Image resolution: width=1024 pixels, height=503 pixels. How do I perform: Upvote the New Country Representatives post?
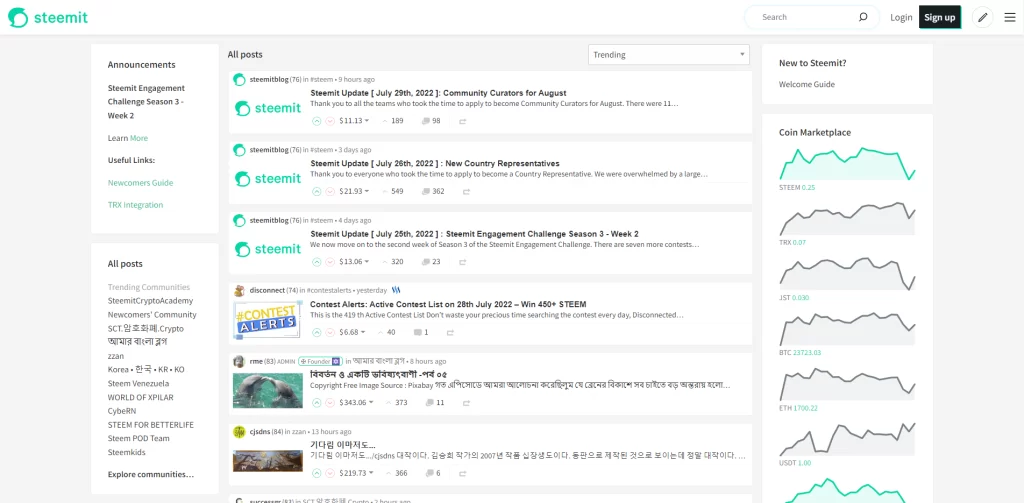pos(317,191)
